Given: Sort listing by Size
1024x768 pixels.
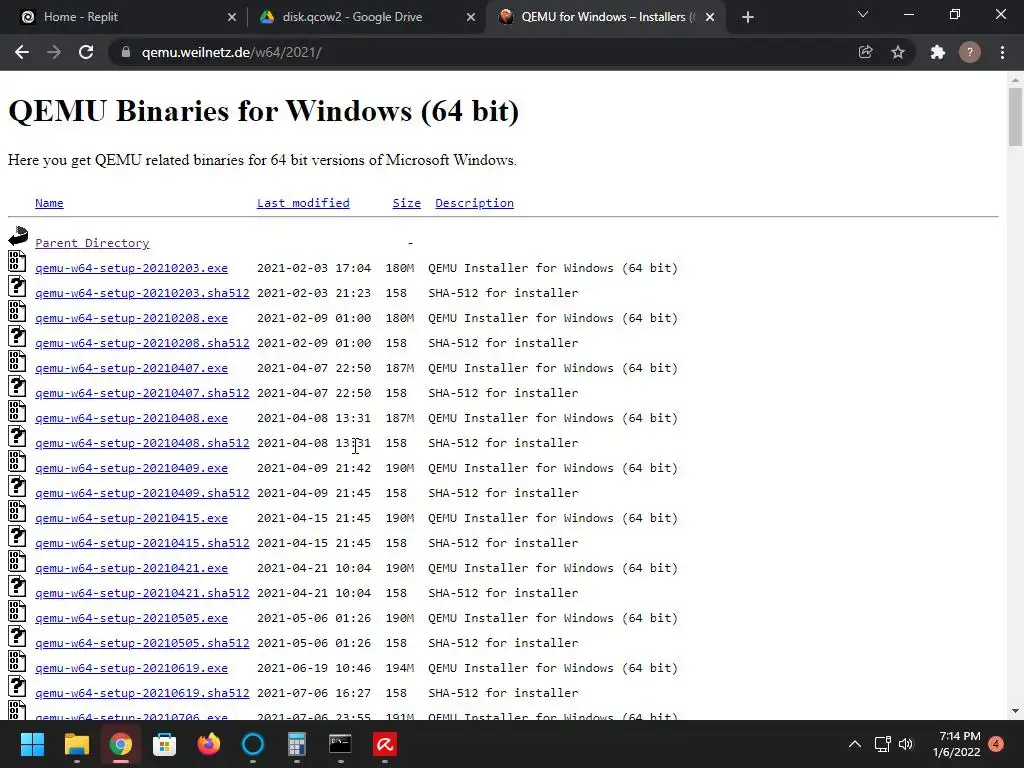Looking at the screenshot, I should (x=406, y=203).
